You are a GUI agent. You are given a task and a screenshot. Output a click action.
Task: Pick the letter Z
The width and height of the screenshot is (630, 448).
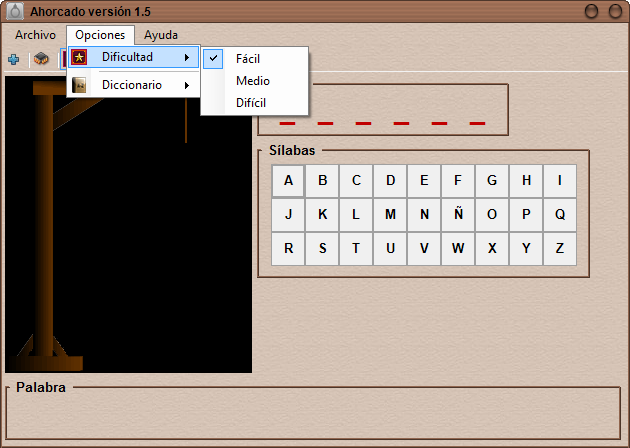560,248
